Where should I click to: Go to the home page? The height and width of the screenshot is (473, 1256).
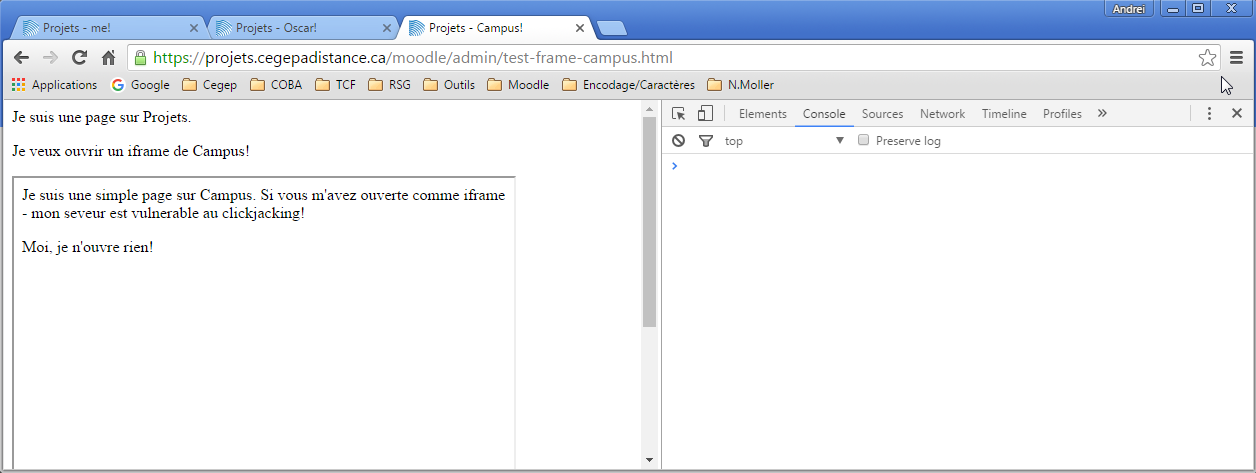[108, 58]
